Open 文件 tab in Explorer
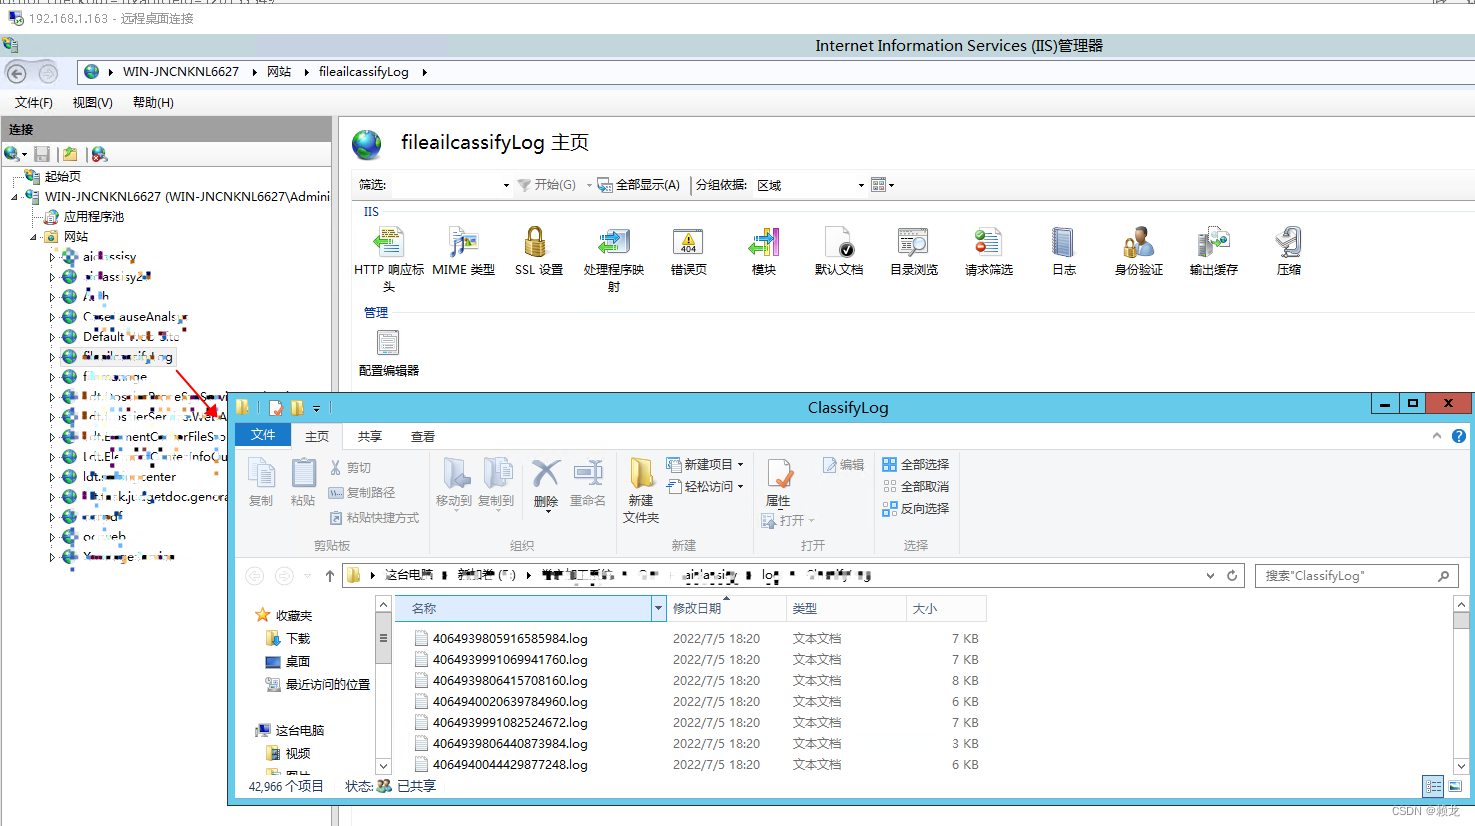 coord(263,435)
